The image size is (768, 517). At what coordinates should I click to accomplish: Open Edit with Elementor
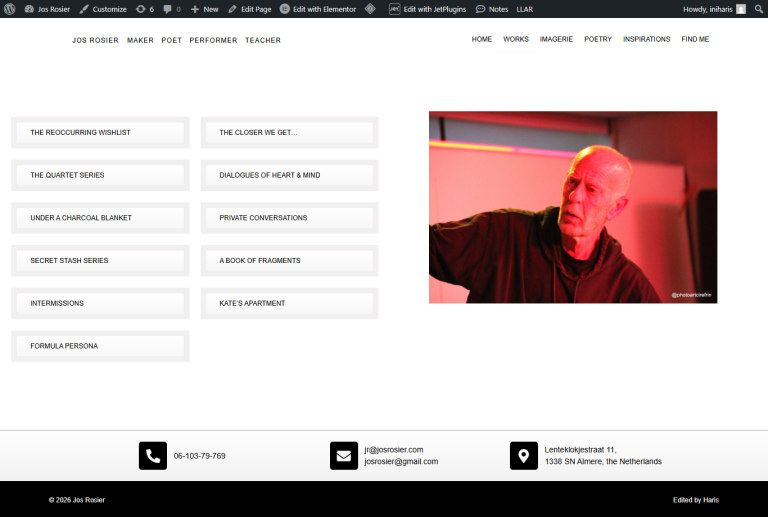click(x=318, y=9)
